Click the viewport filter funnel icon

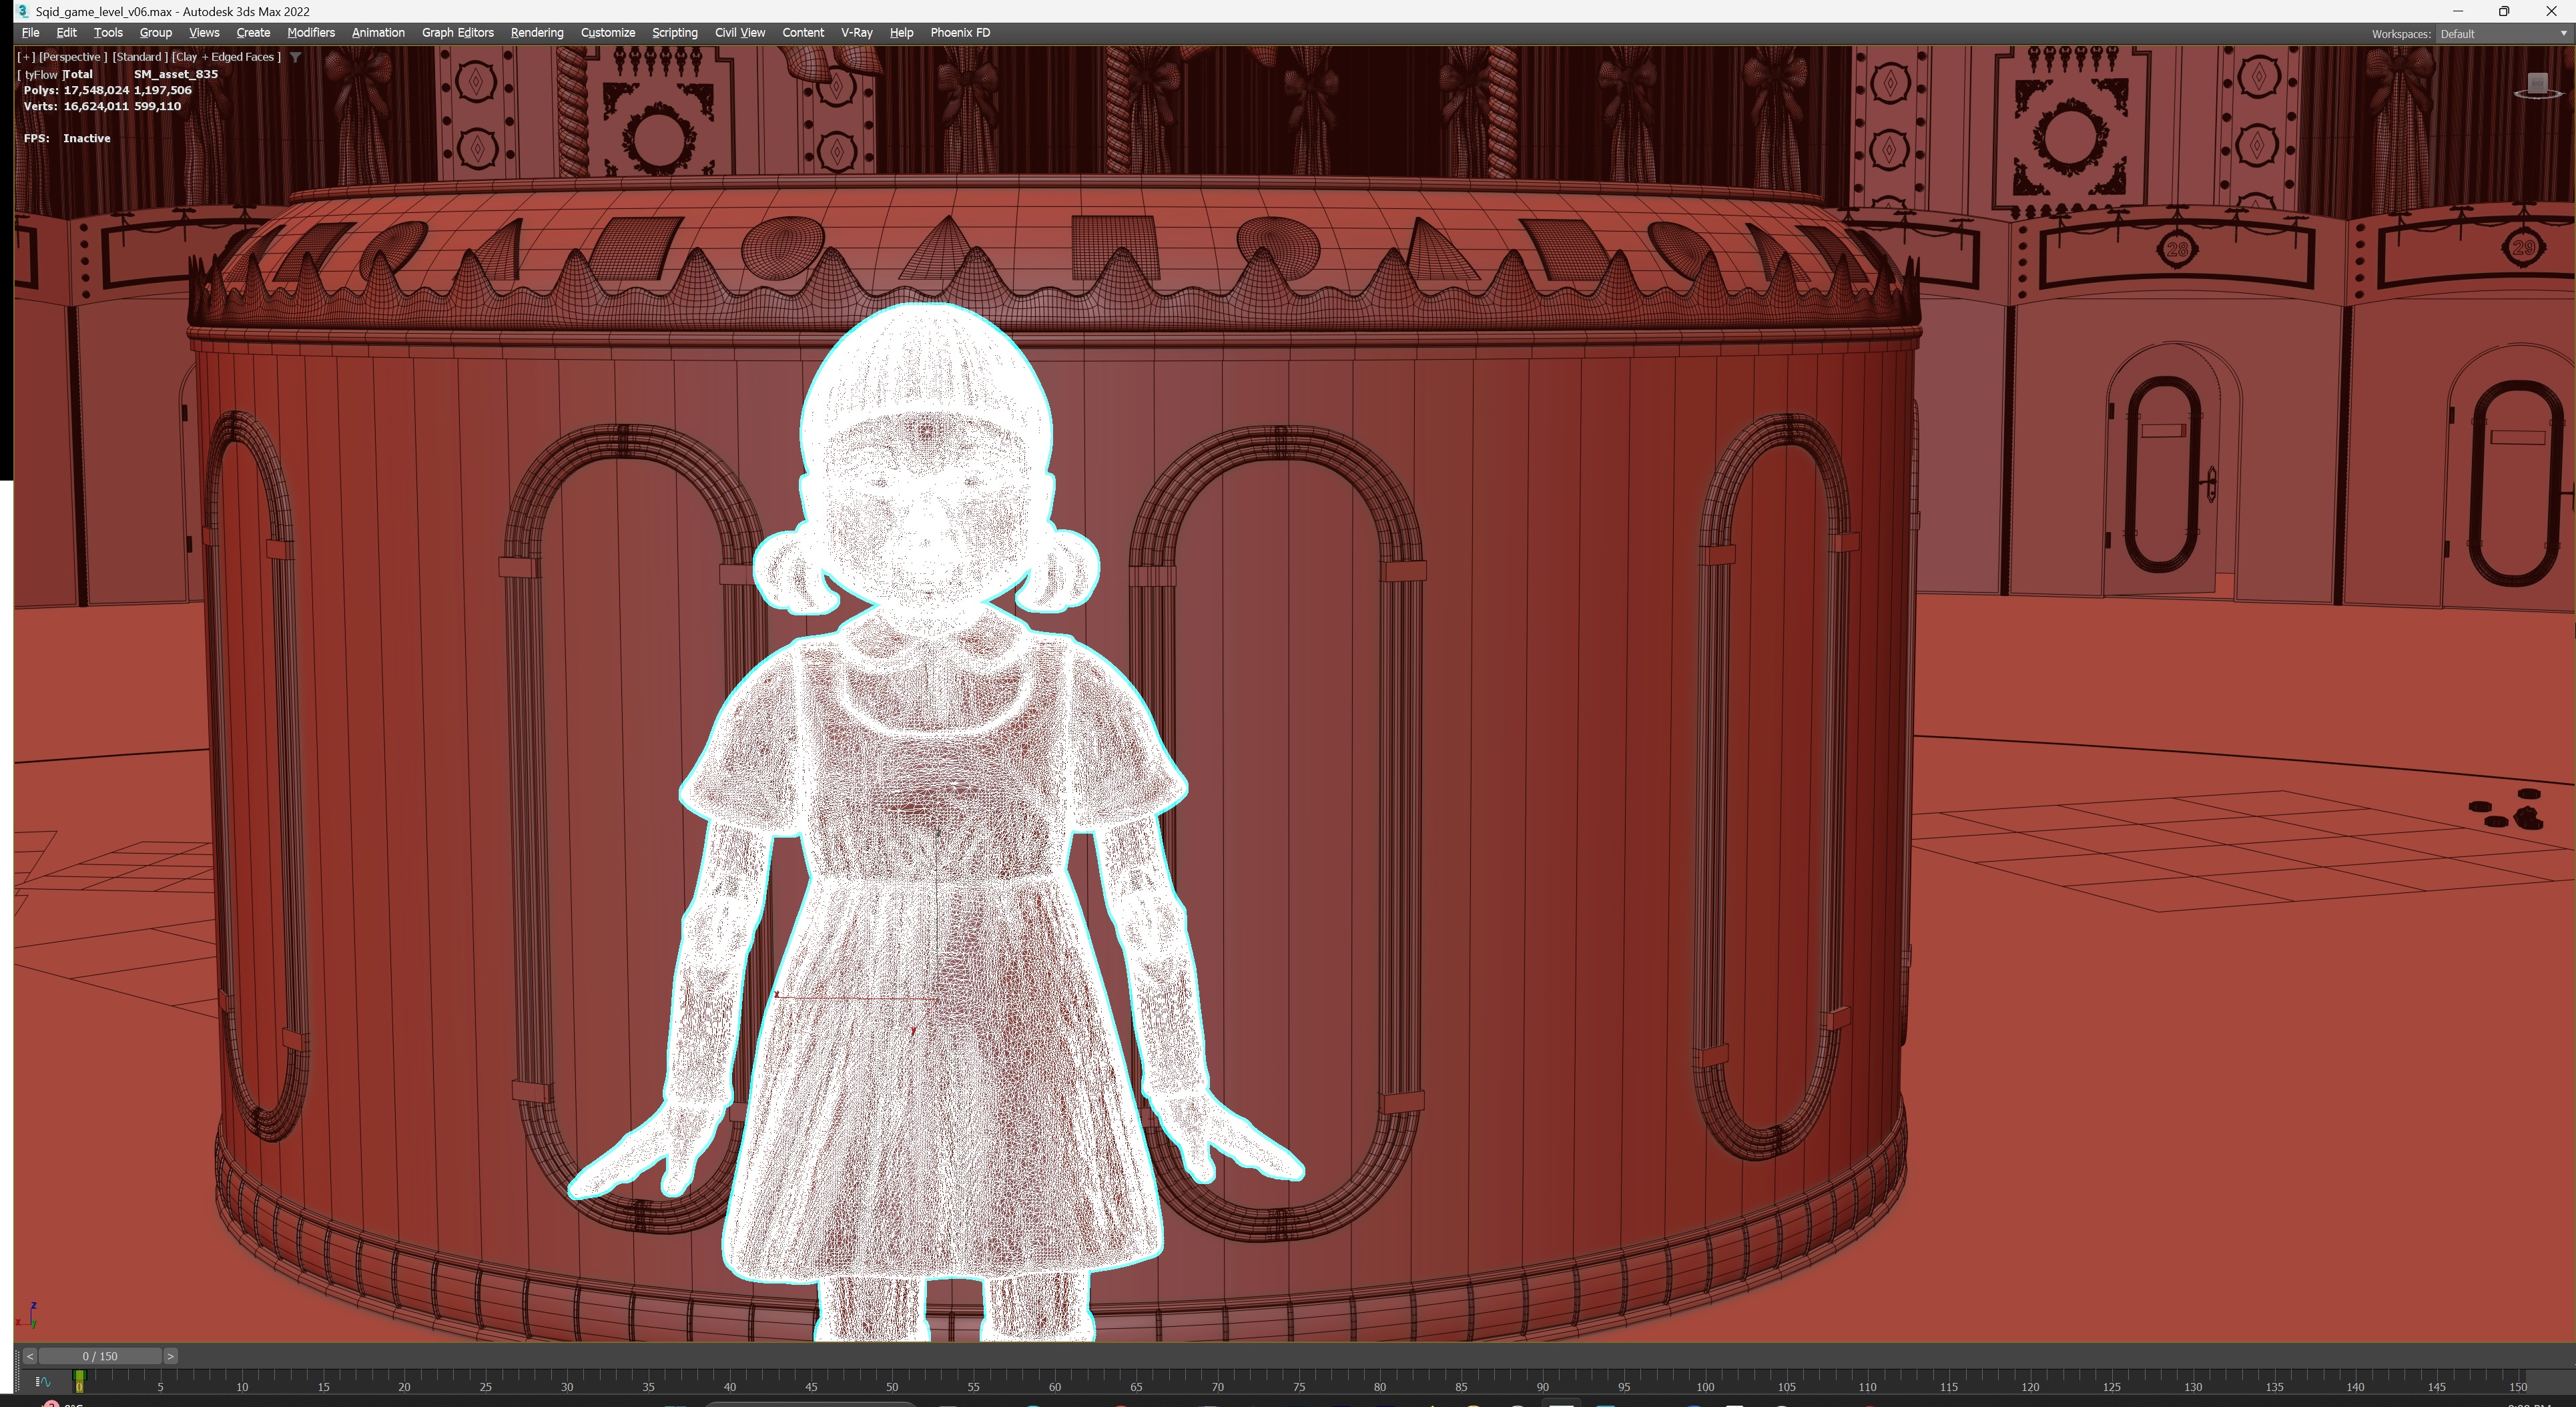295,57
